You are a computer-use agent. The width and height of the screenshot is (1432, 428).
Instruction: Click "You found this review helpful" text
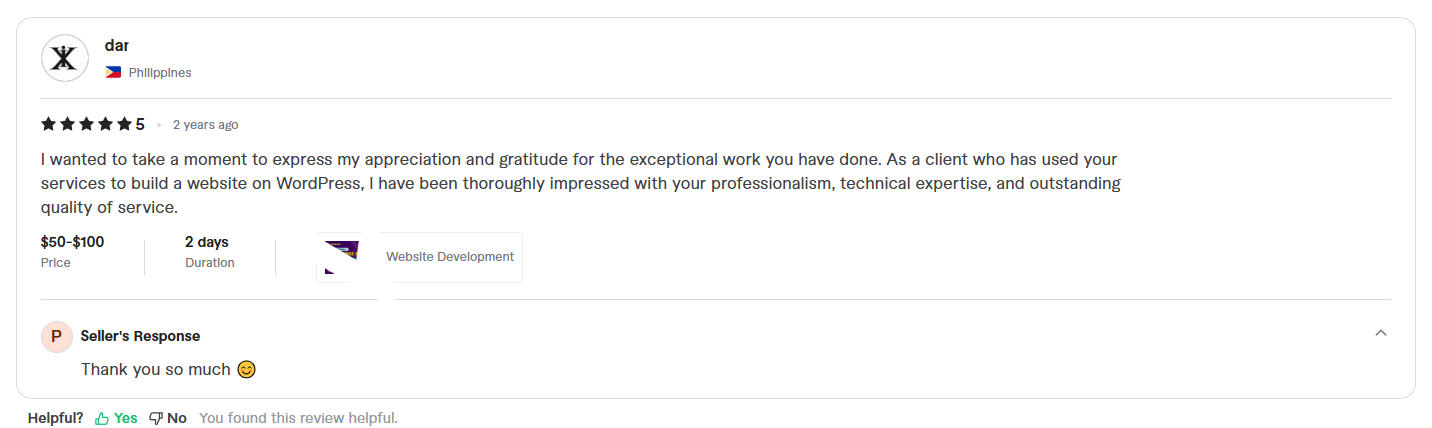pyautogui.click(x=298, y=418)
